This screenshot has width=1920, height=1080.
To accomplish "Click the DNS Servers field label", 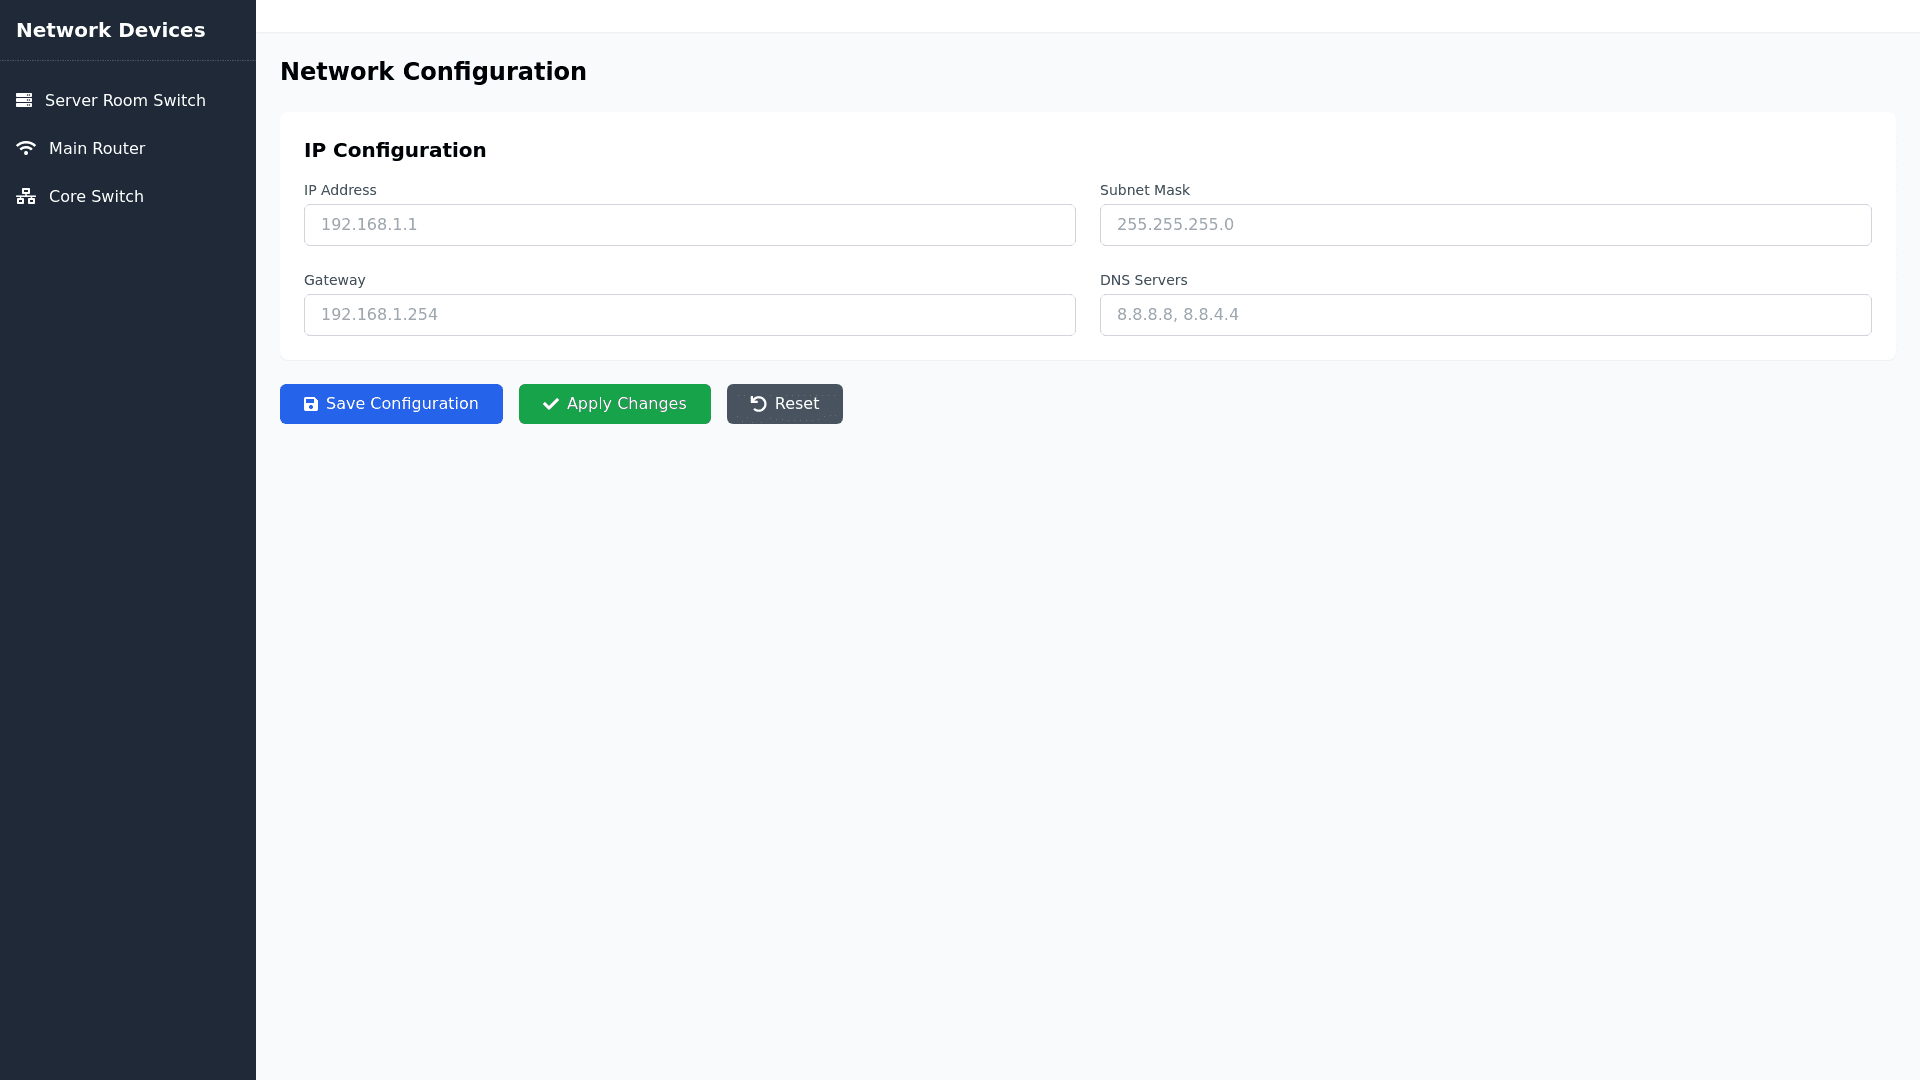I will pos(1143,280).
